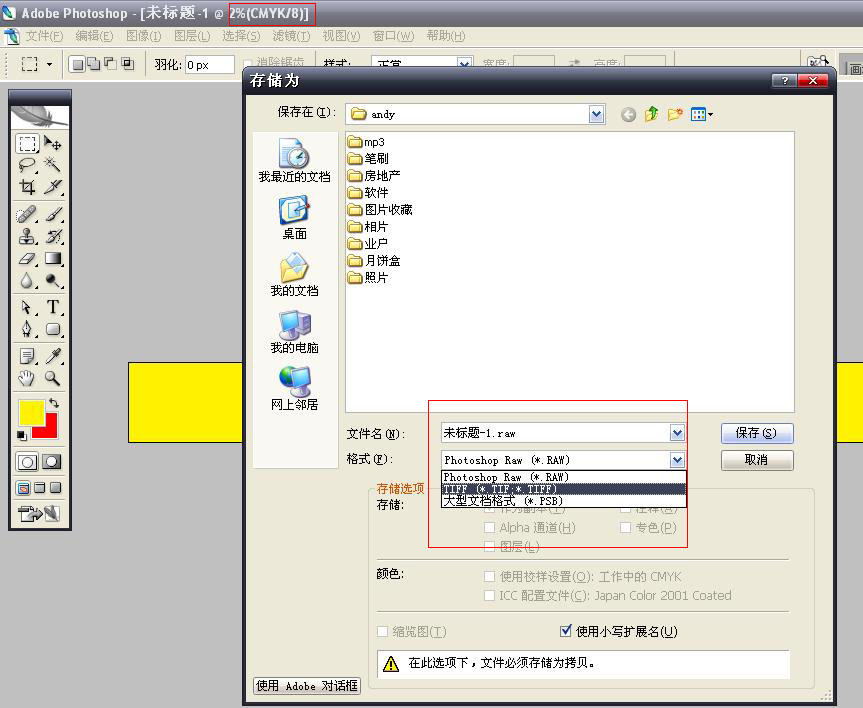Select the Dodge tool
The height and width of the screenshot is (708, 863).
[53, 281]
